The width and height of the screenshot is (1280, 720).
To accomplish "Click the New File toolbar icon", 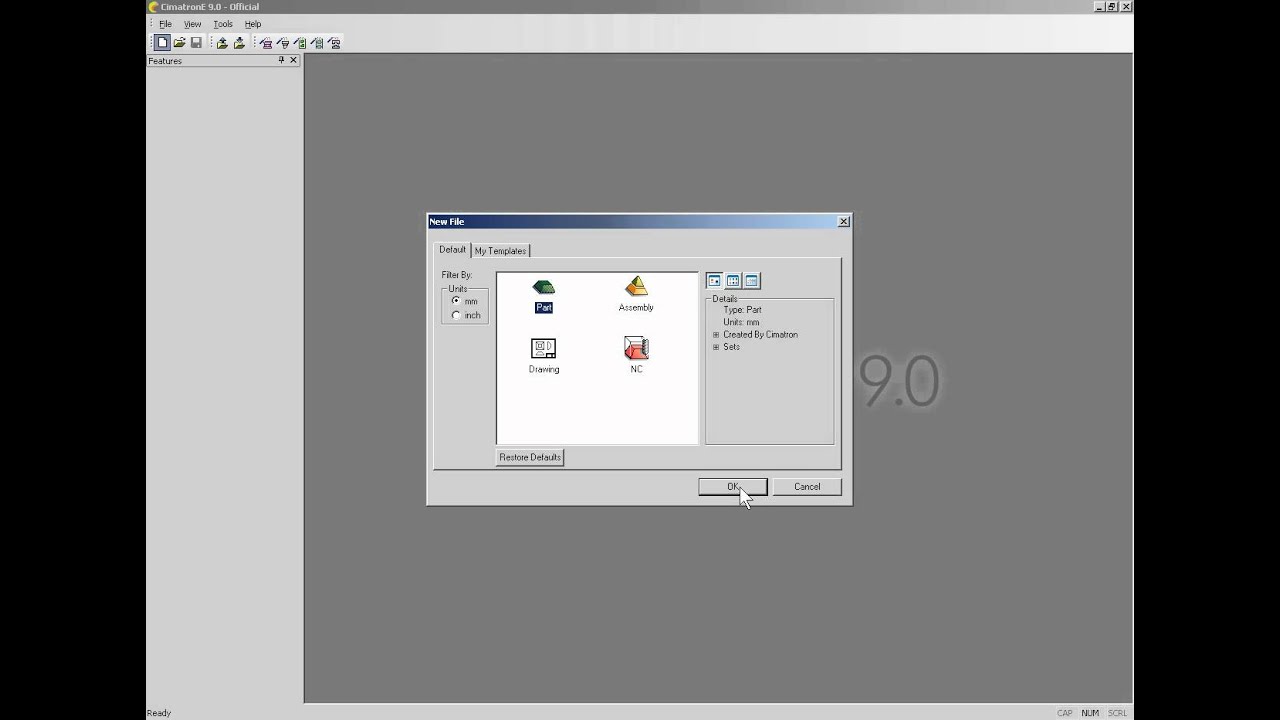I will click(x=162, y=43).
